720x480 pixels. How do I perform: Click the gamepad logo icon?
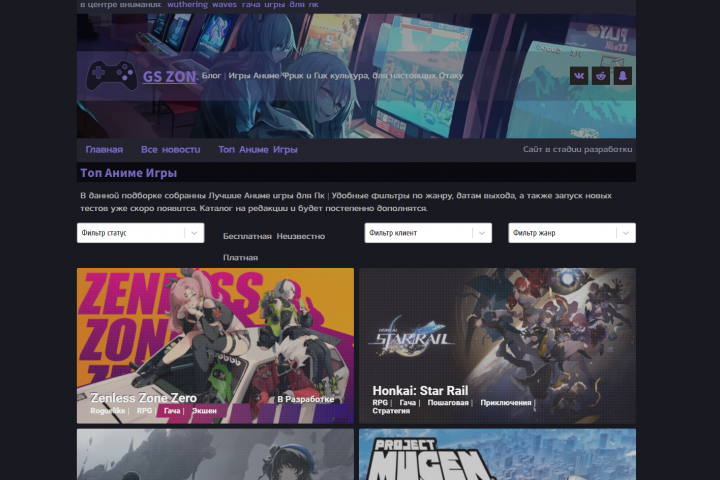click(112, 75)
